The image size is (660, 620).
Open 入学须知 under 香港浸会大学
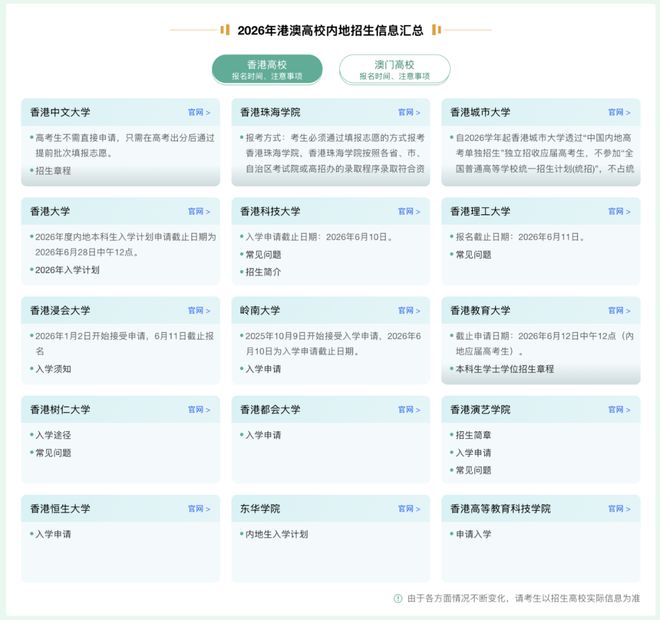click(x=53, y=369)
